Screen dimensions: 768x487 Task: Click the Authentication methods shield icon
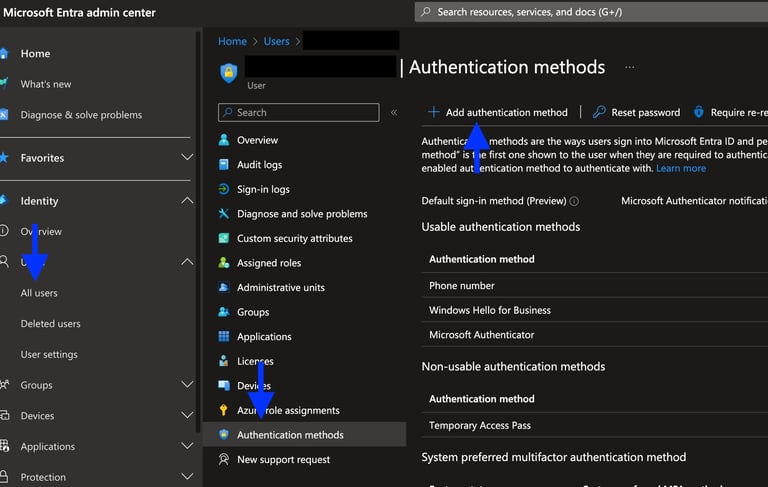click(x=224, y=435)
